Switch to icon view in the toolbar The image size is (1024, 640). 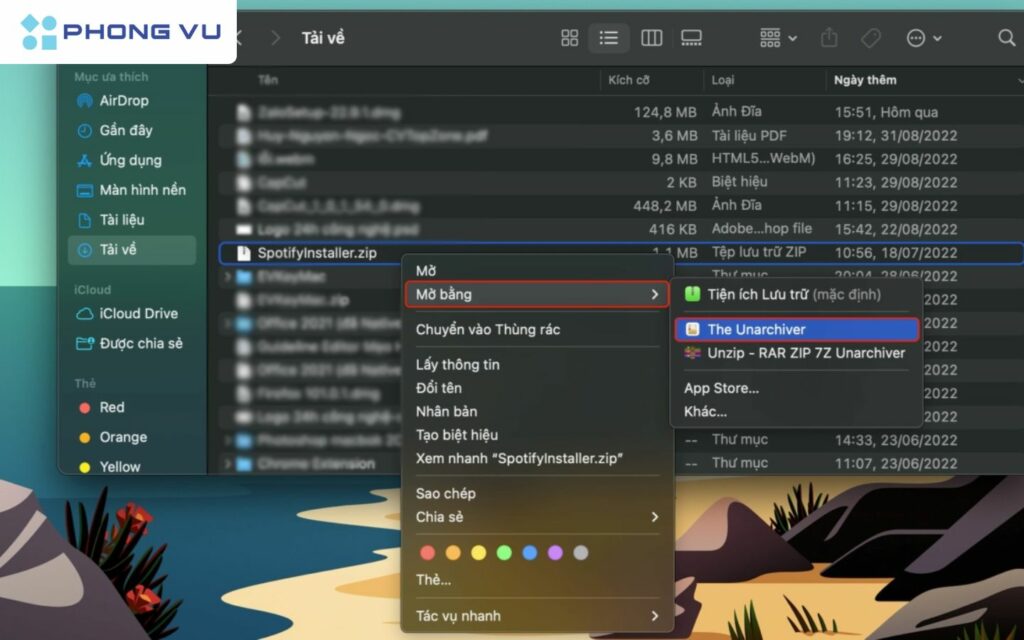point(569,38)
